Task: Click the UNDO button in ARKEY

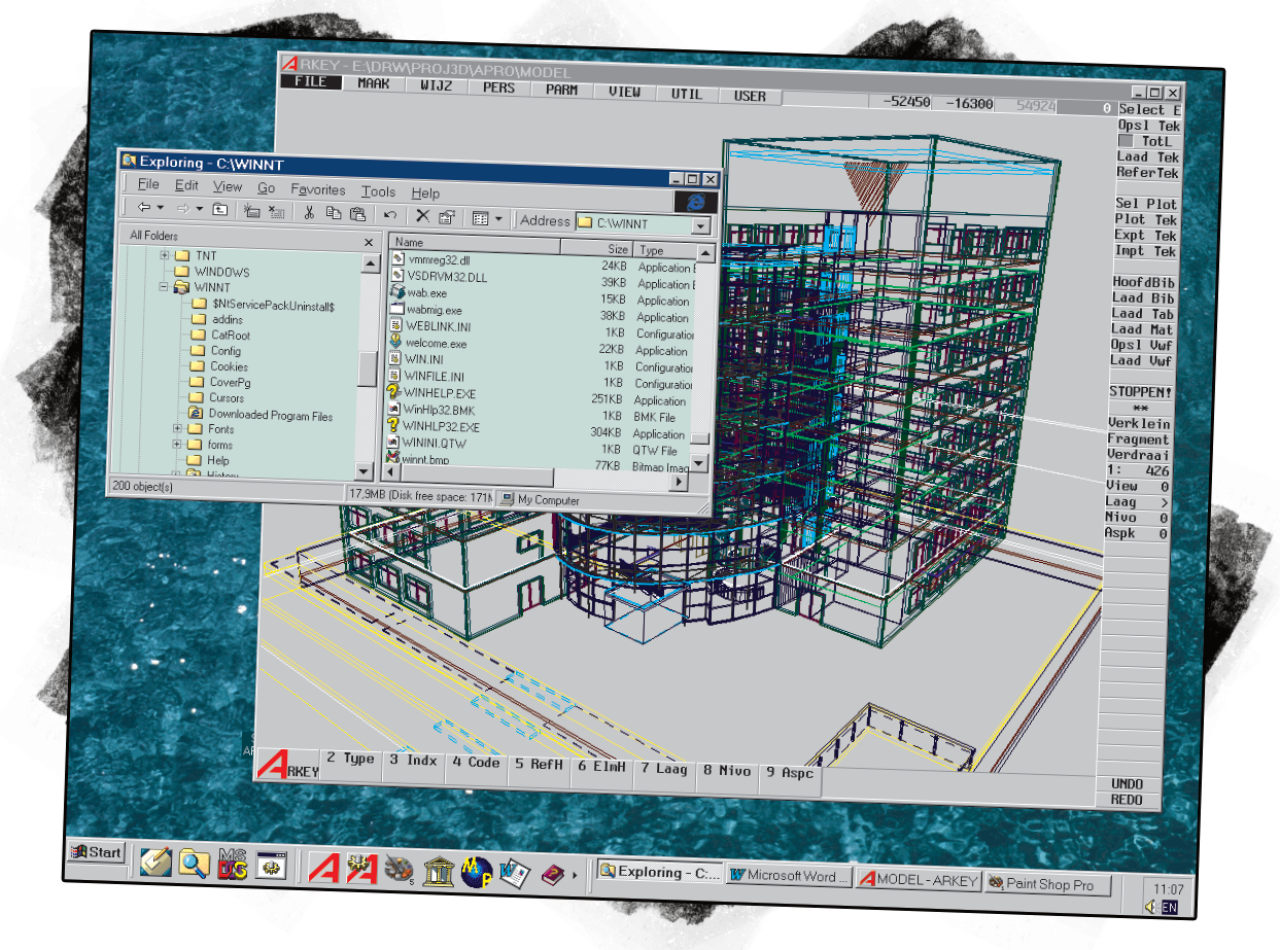Action: (x=1126, y=784)
